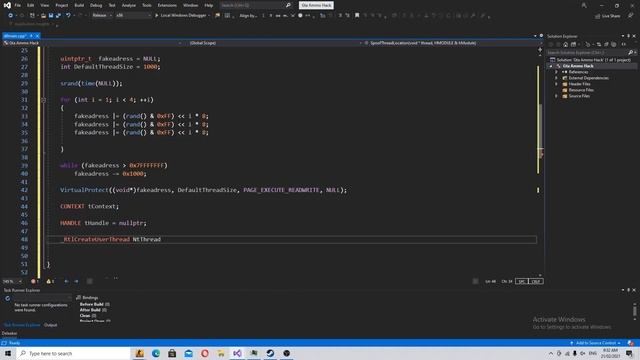
Task: Click the previous issue arrow icon
Action: [x=66, y=281]
